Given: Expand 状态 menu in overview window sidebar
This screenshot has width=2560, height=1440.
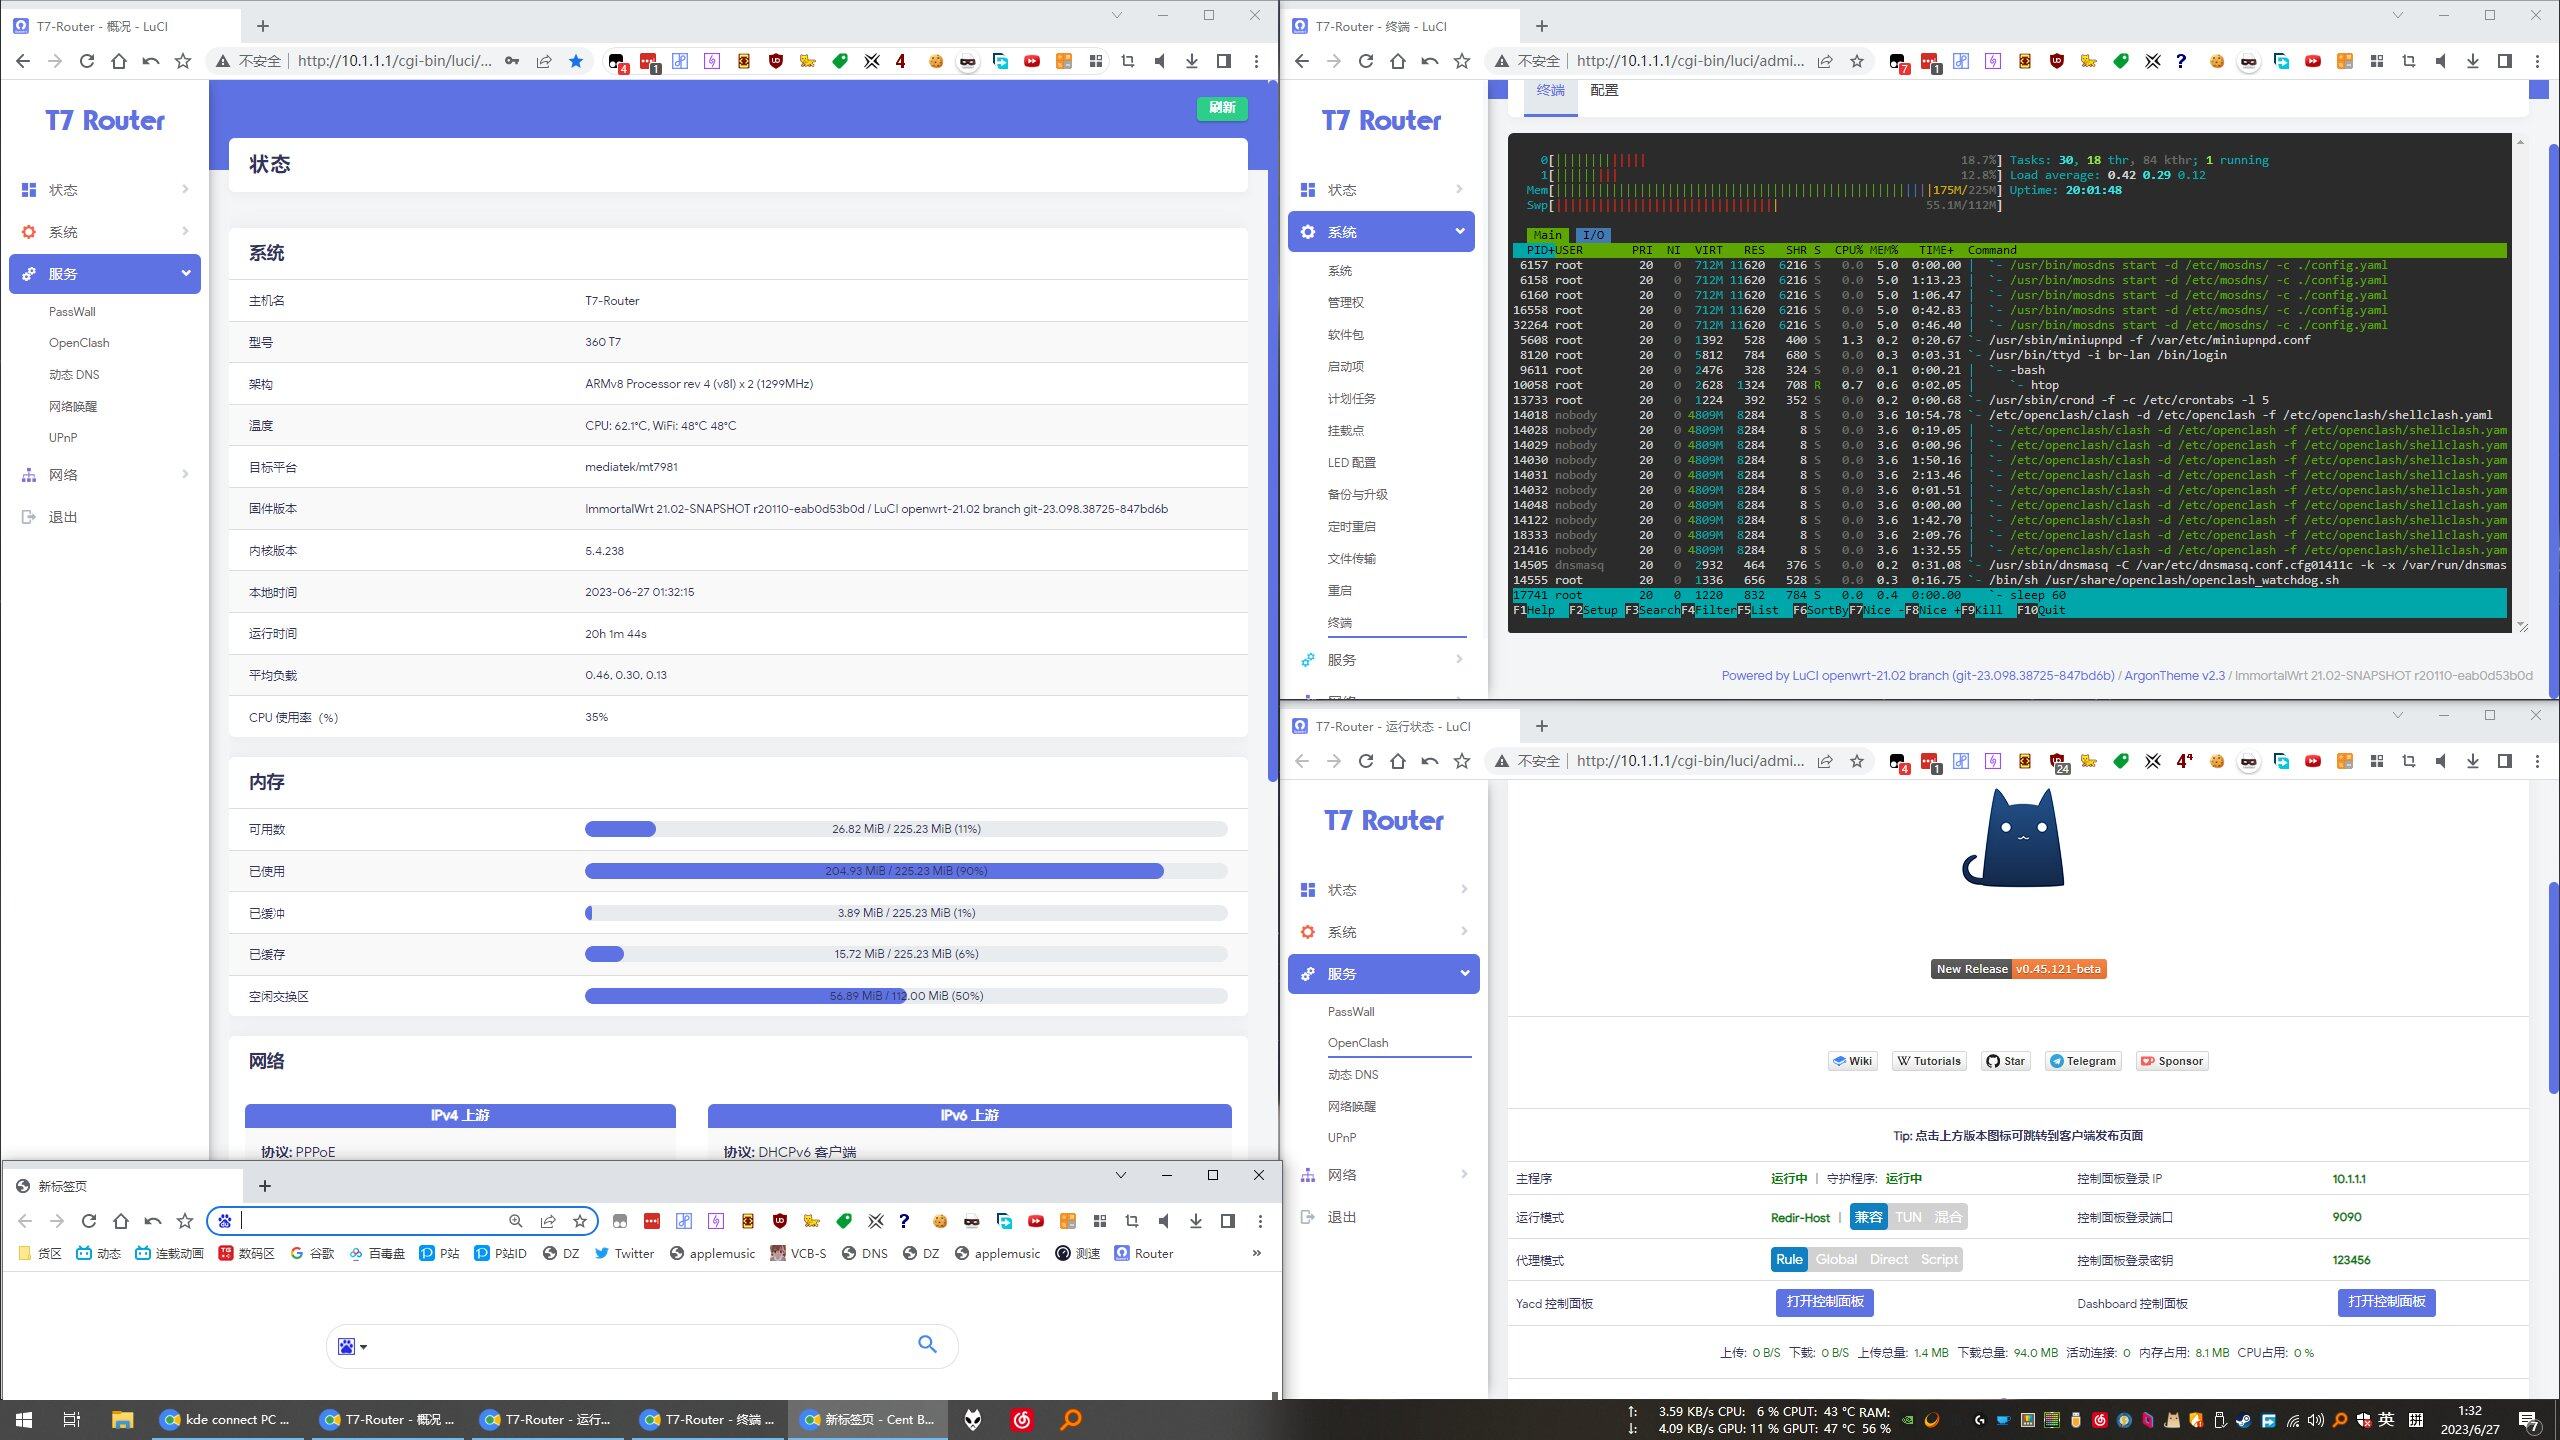Looking at the screenshot, I should tap(105, 190).
